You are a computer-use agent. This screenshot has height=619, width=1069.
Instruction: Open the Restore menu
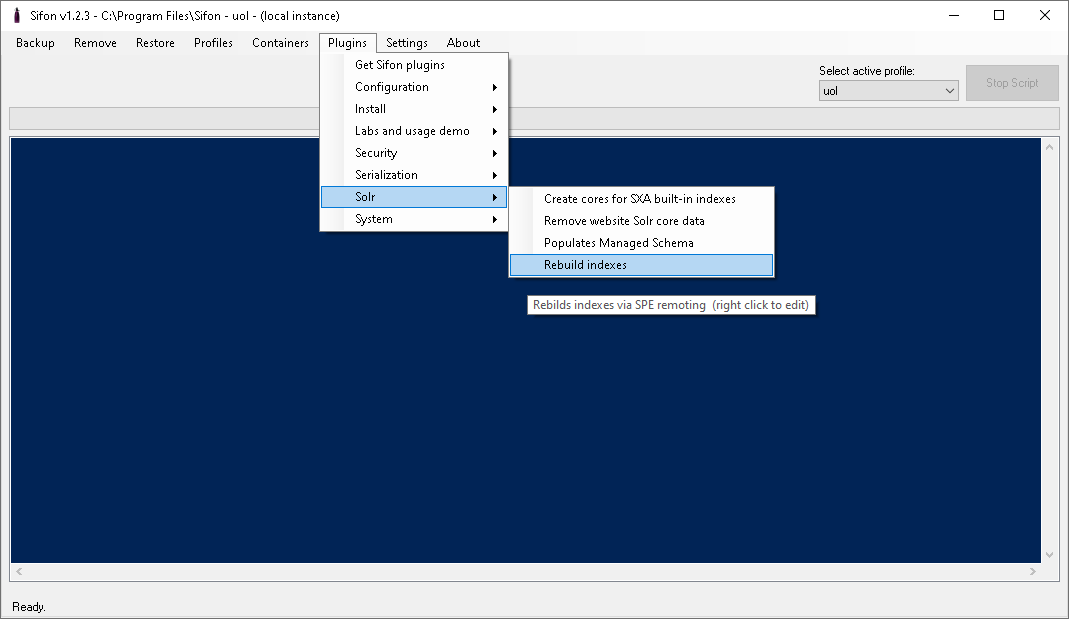tap(155, 43)
